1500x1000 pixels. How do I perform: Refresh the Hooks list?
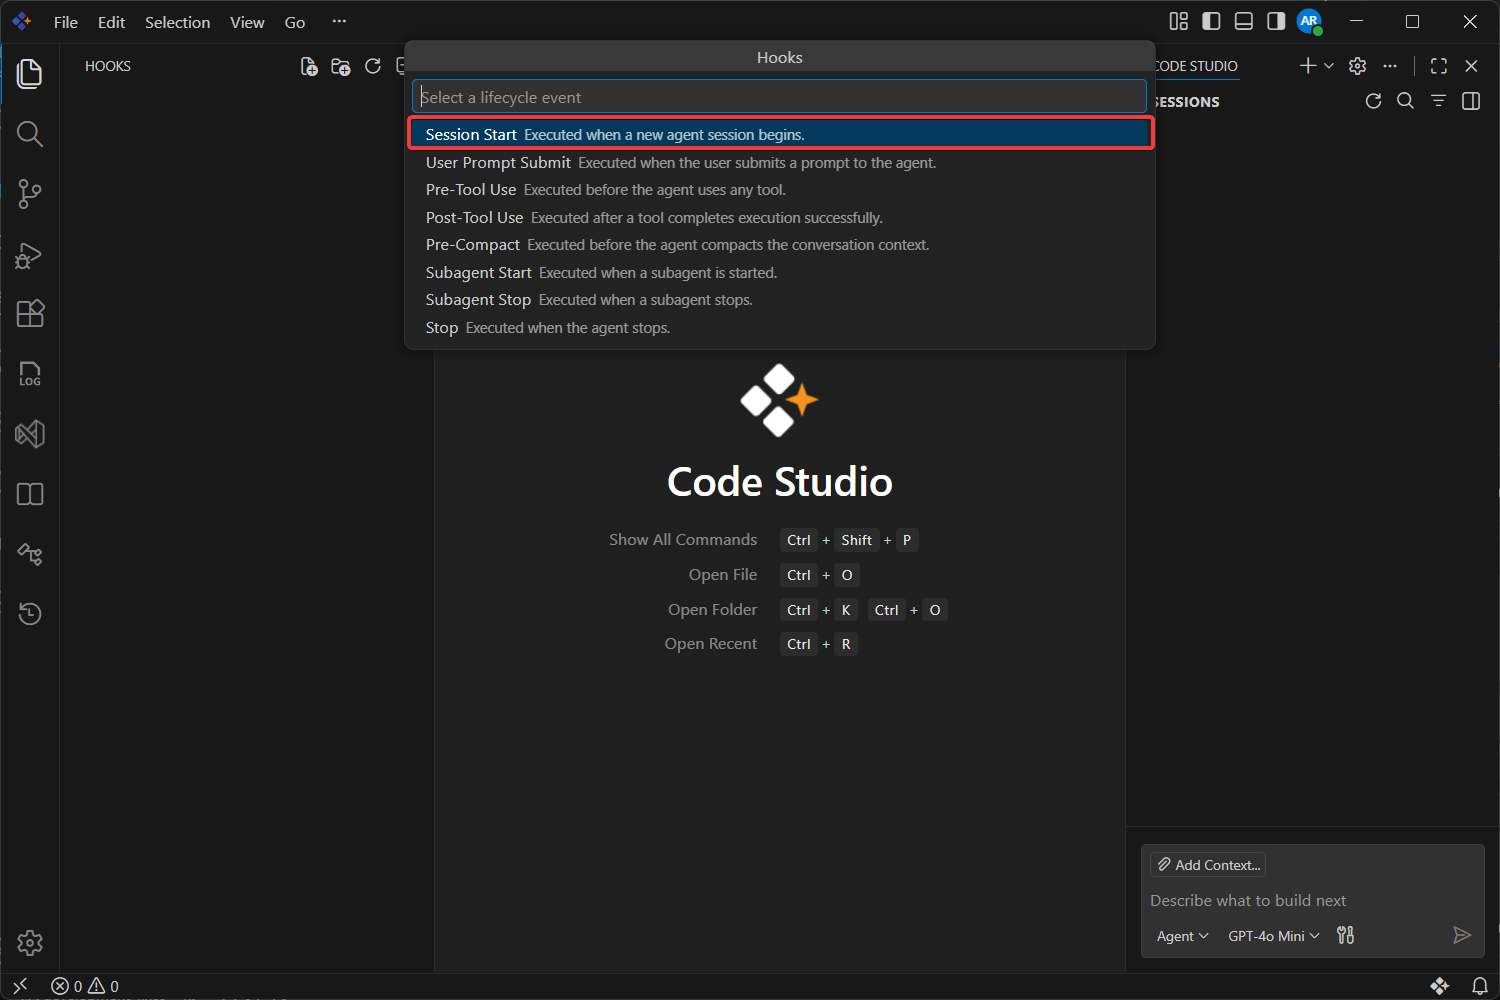point(373,66)
